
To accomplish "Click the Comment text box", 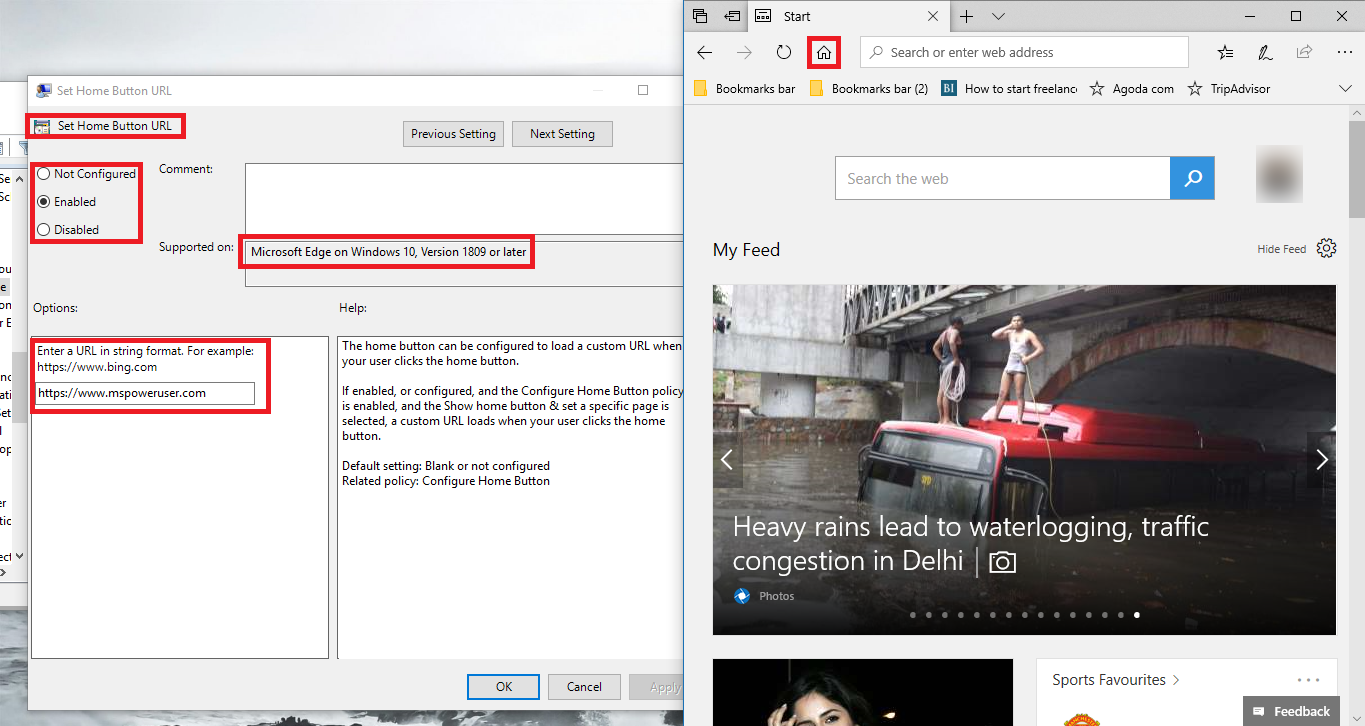I will click(x=464, y=198).
